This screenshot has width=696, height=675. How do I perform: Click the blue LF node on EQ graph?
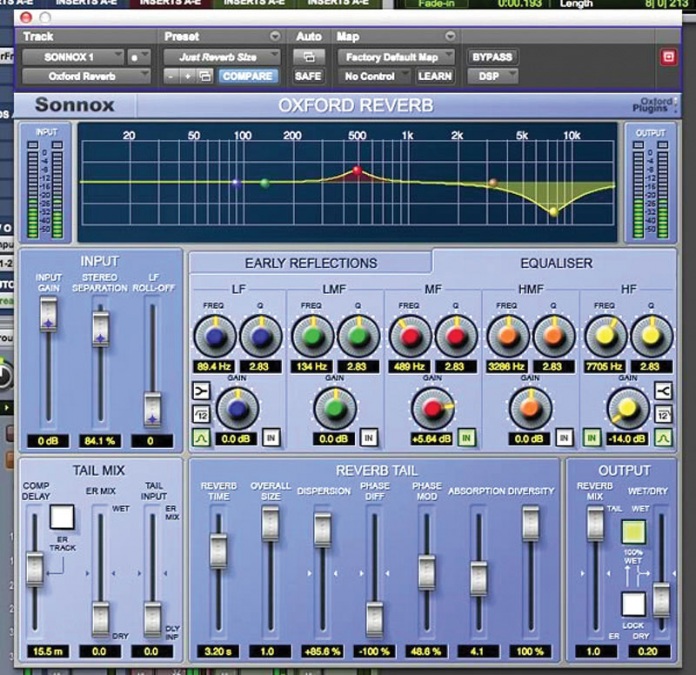[x=237, y=182]
